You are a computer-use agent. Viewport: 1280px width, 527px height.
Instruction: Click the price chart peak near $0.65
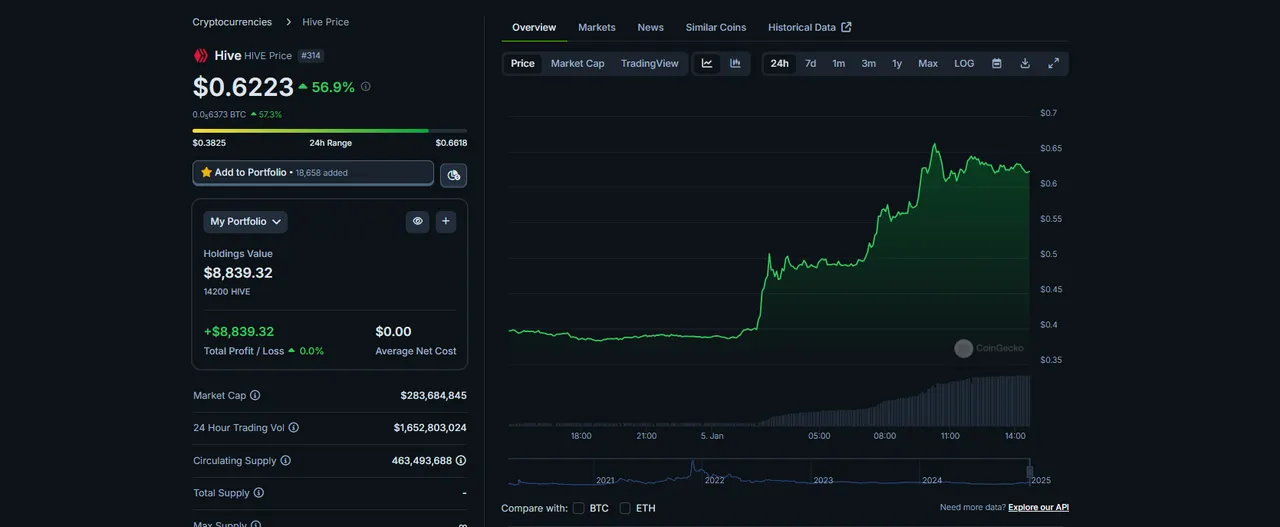(935, 145)
